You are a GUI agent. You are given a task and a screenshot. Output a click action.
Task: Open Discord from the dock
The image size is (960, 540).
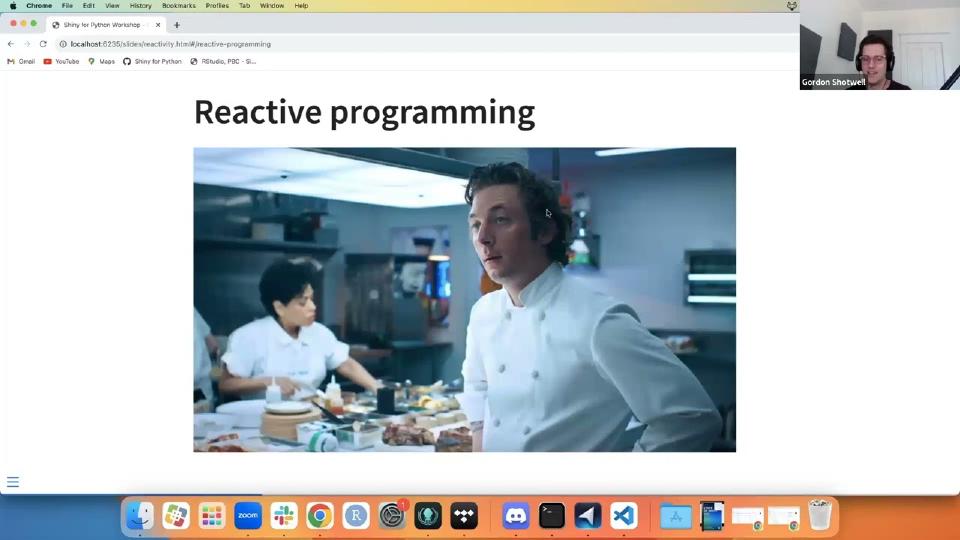click(516, 516)
